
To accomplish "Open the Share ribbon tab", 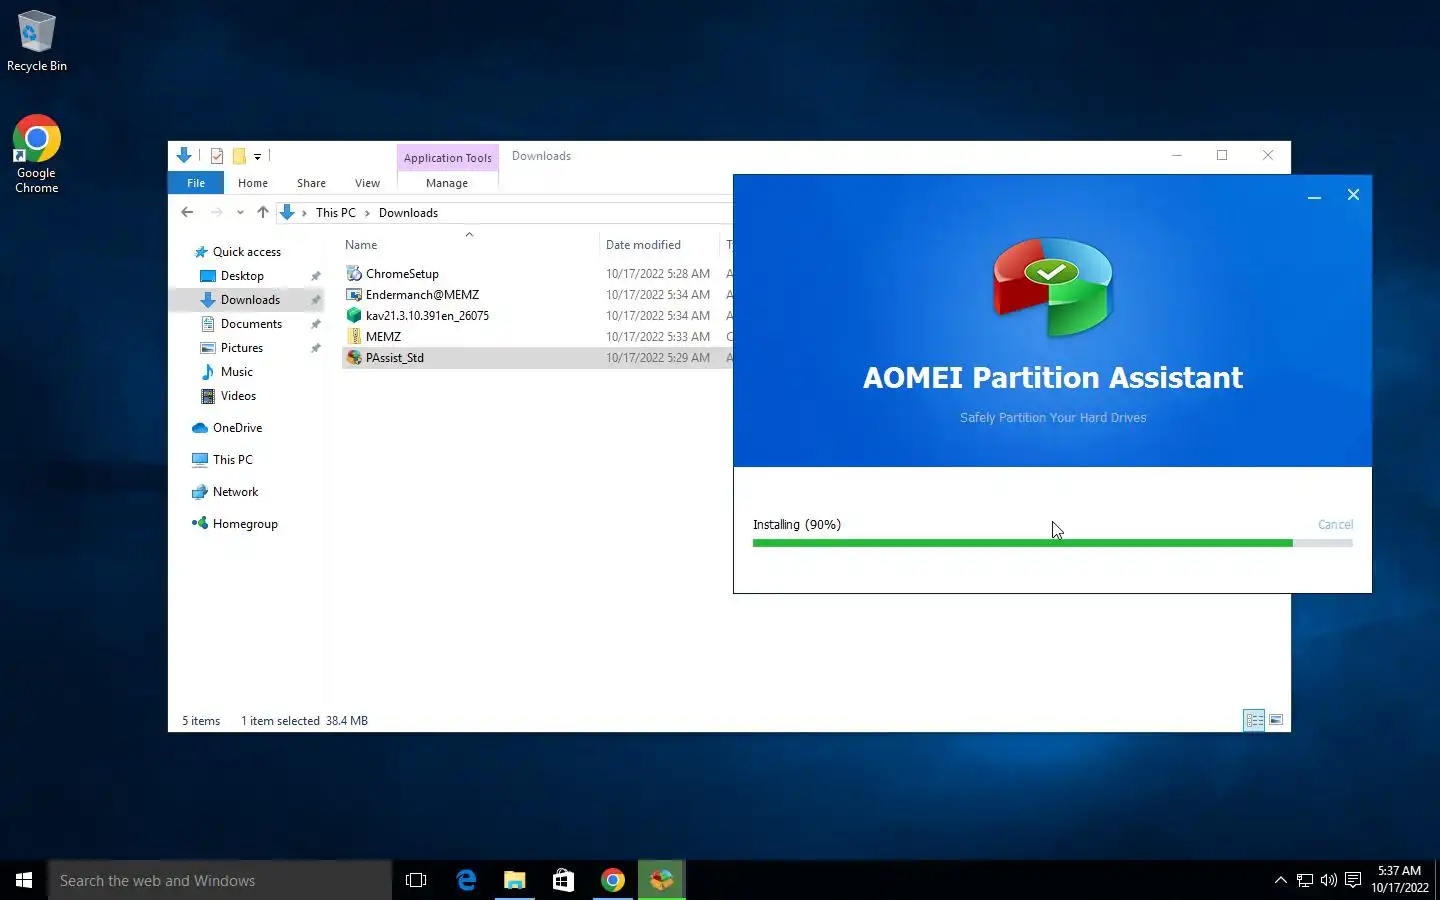I will [x=311, y=183].
